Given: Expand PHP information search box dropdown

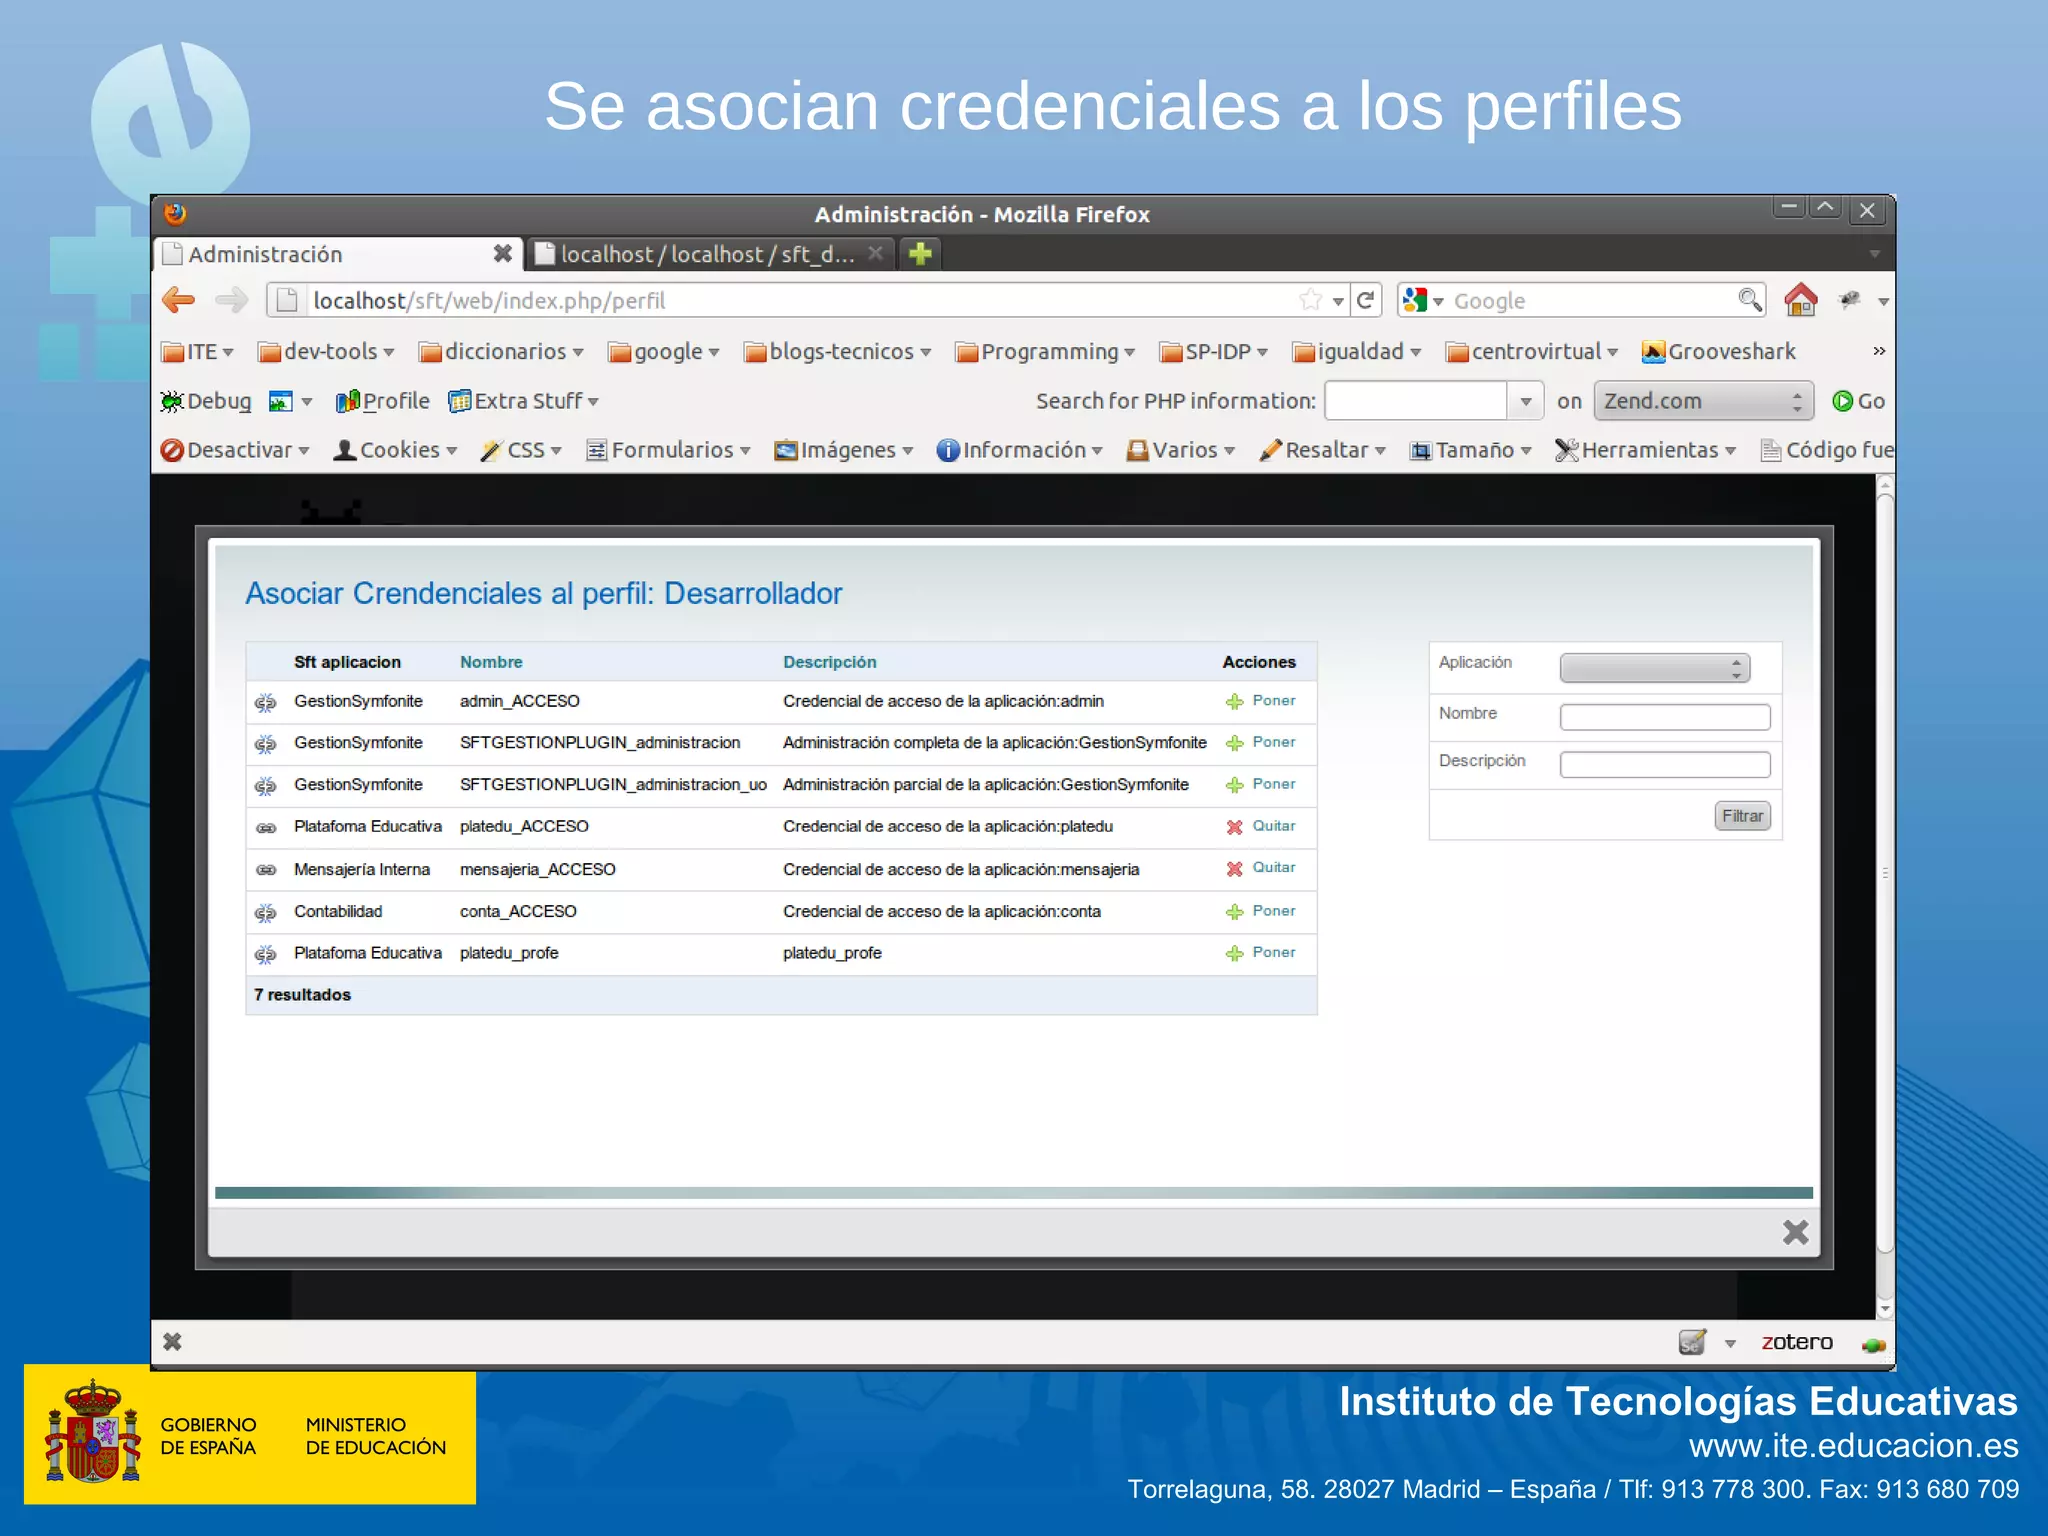Looking at the screenshot, I should tap(1525, 401).
